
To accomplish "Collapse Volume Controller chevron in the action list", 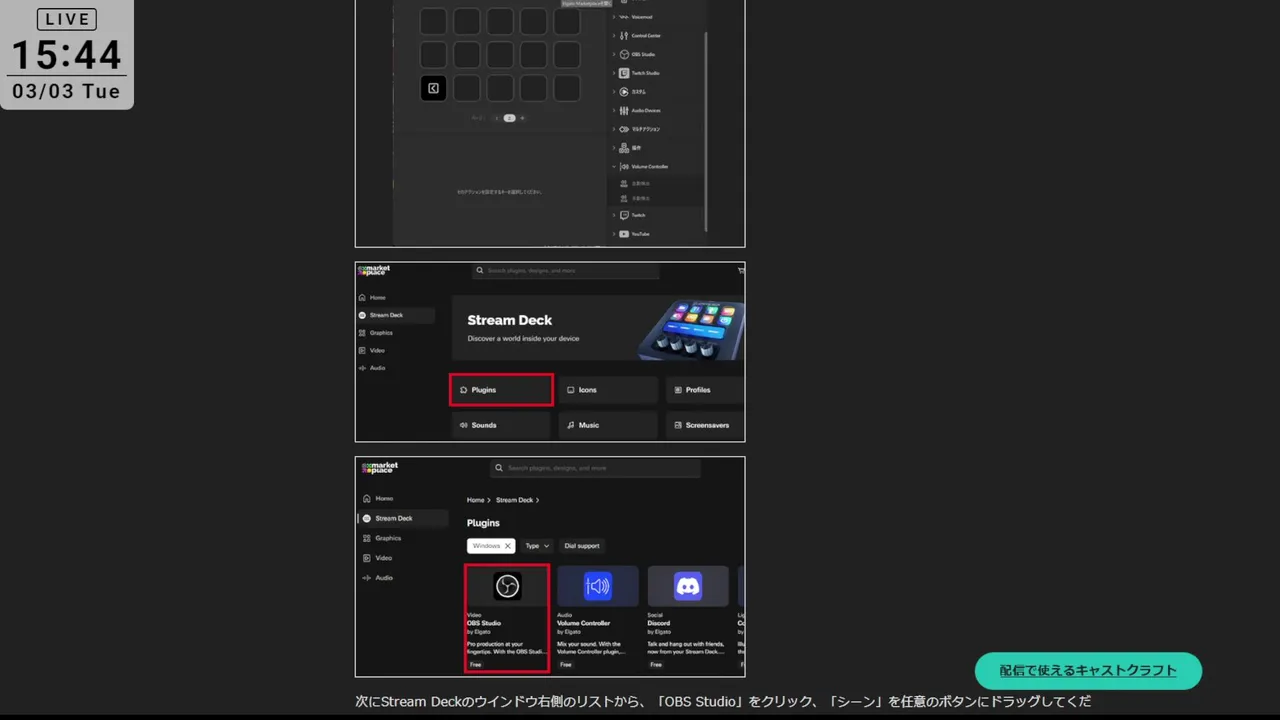I will point(614,167).
